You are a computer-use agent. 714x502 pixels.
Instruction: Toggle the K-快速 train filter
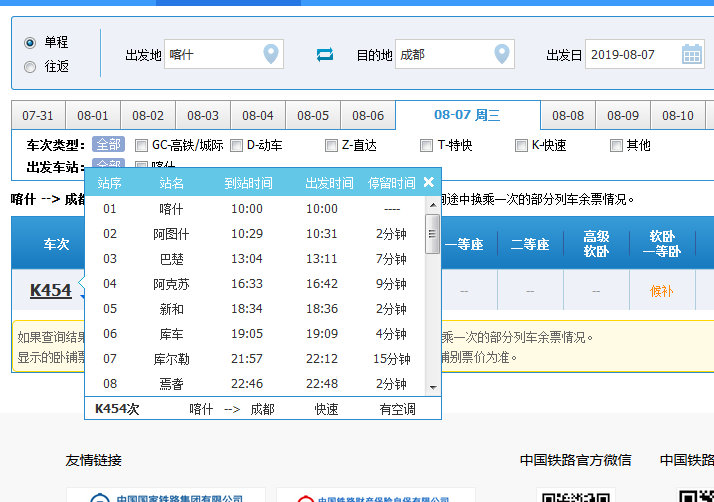pyautogui.click(x=522, y=145)
